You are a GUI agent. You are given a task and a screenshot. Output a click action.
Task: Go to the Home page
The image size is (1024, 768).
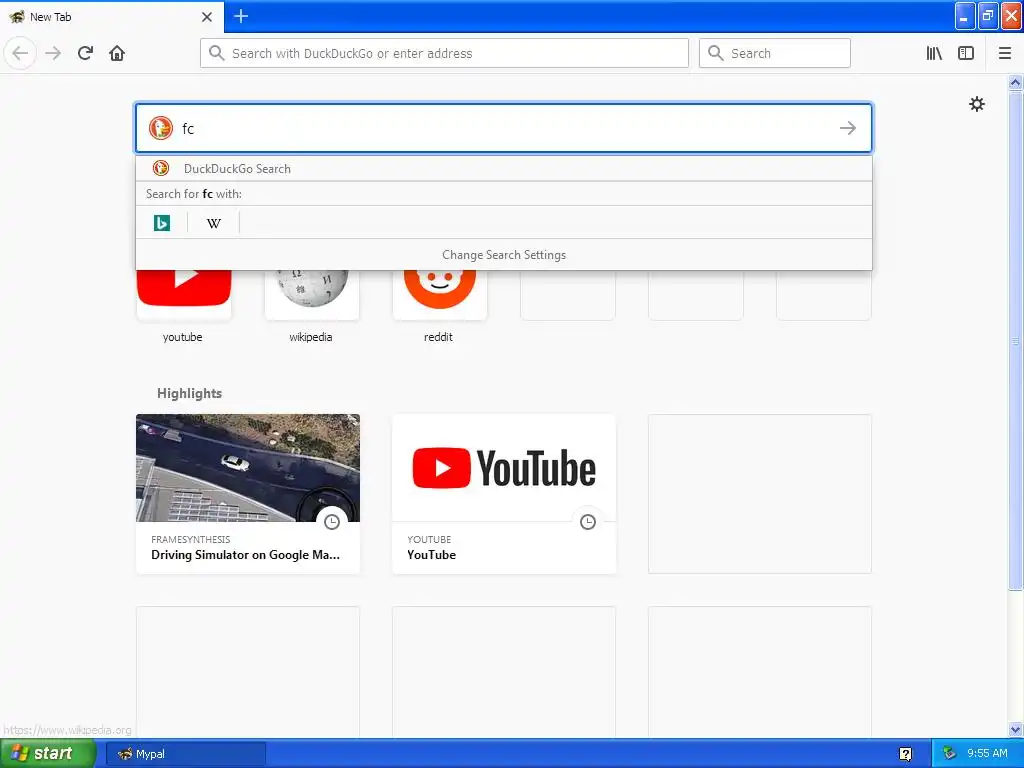[x=117, y=53]
